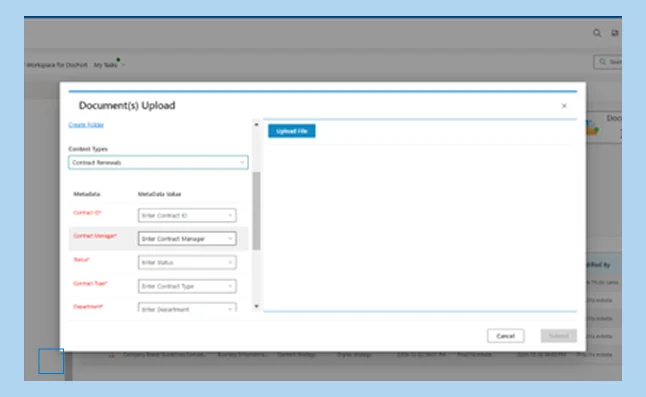
Task: Open the My Tasks tab in background
Action: 105,65
